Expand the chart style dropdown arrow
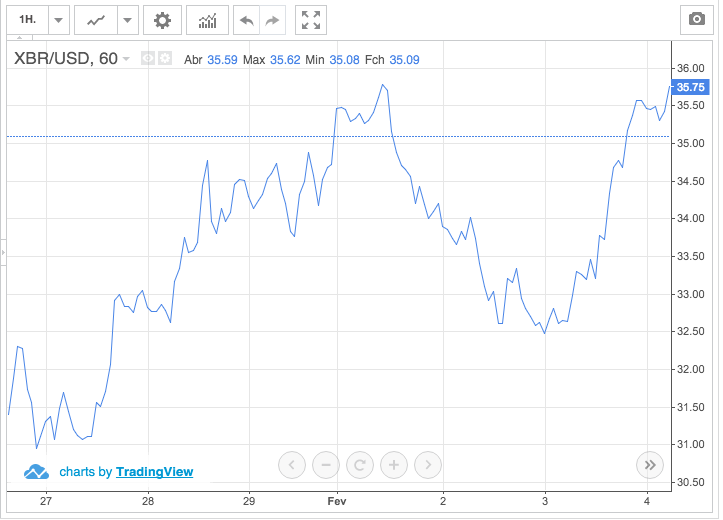This screenshot has width=723, height=520. (127, 20)
